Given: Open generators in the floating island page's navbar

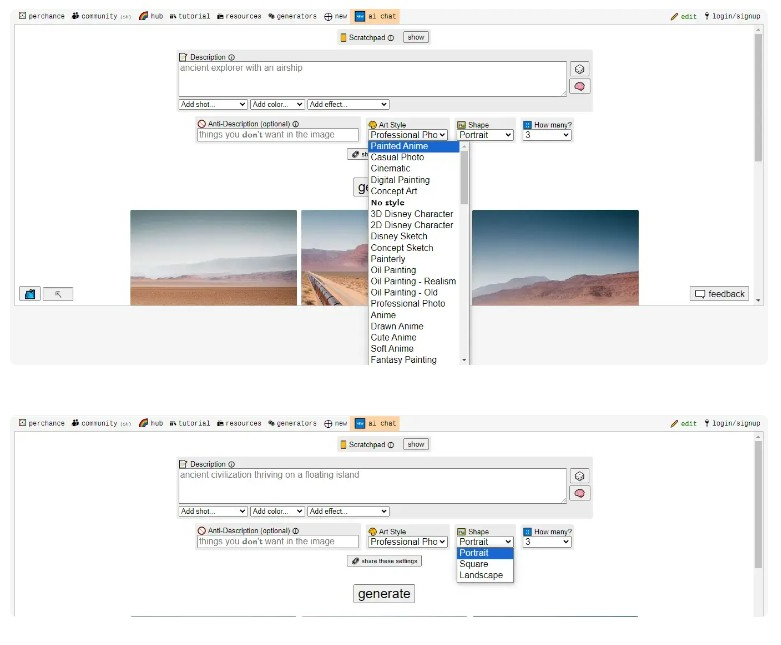Looking at the screenshot, I should (x=292, y=423).
